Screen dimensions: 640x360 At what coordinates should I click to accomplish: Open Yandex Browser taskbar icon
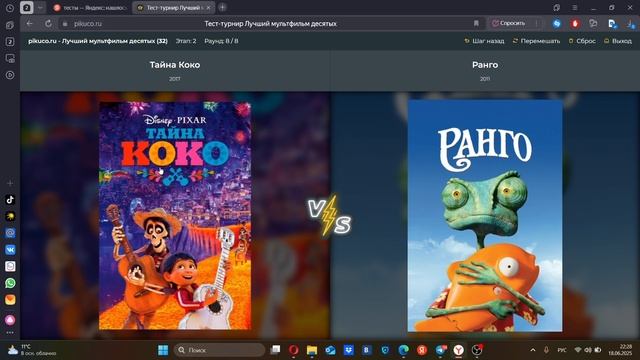click(x=459, y=350)
